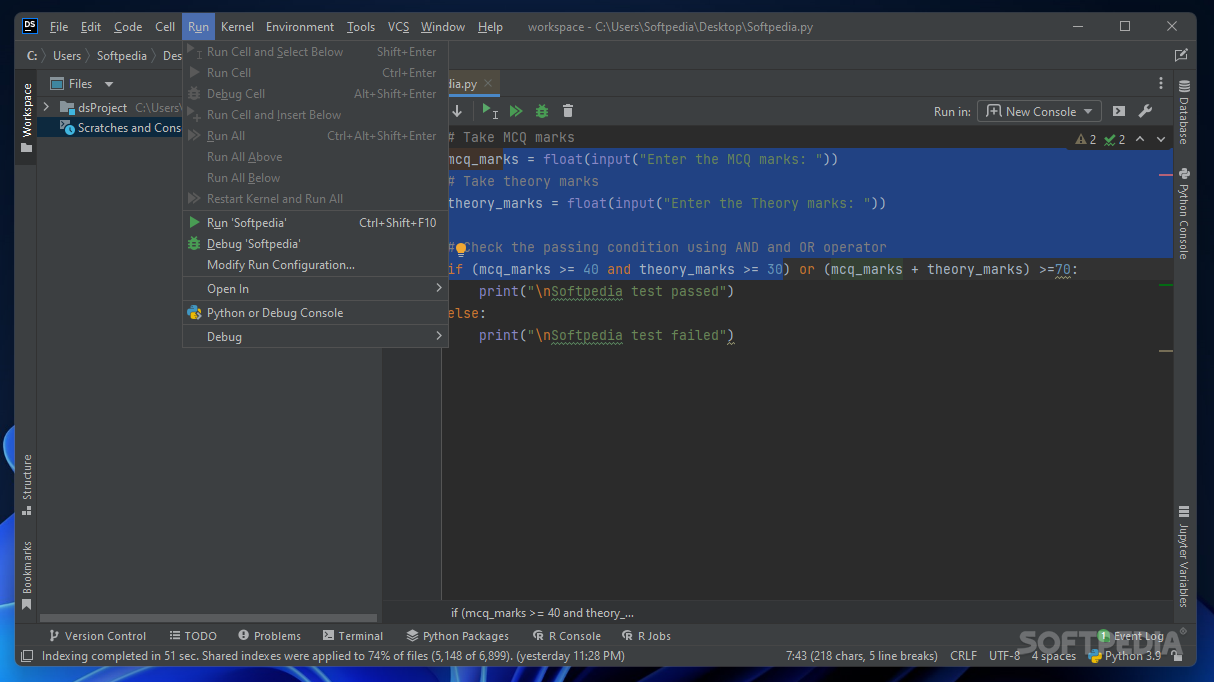Expand the Debug submenu entry
This screenshot has height=682, width=1214.
coord(315,337)
